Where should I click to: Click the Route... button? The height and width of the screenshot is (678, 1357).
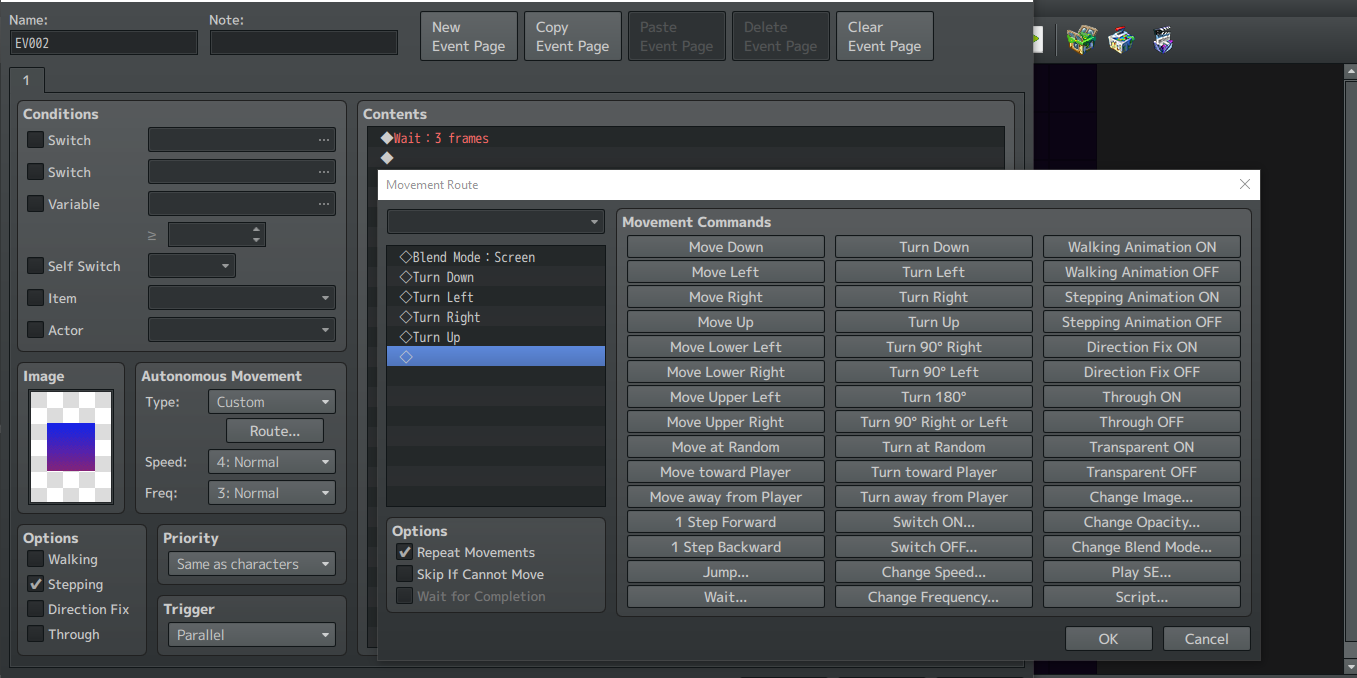(275, 431)
